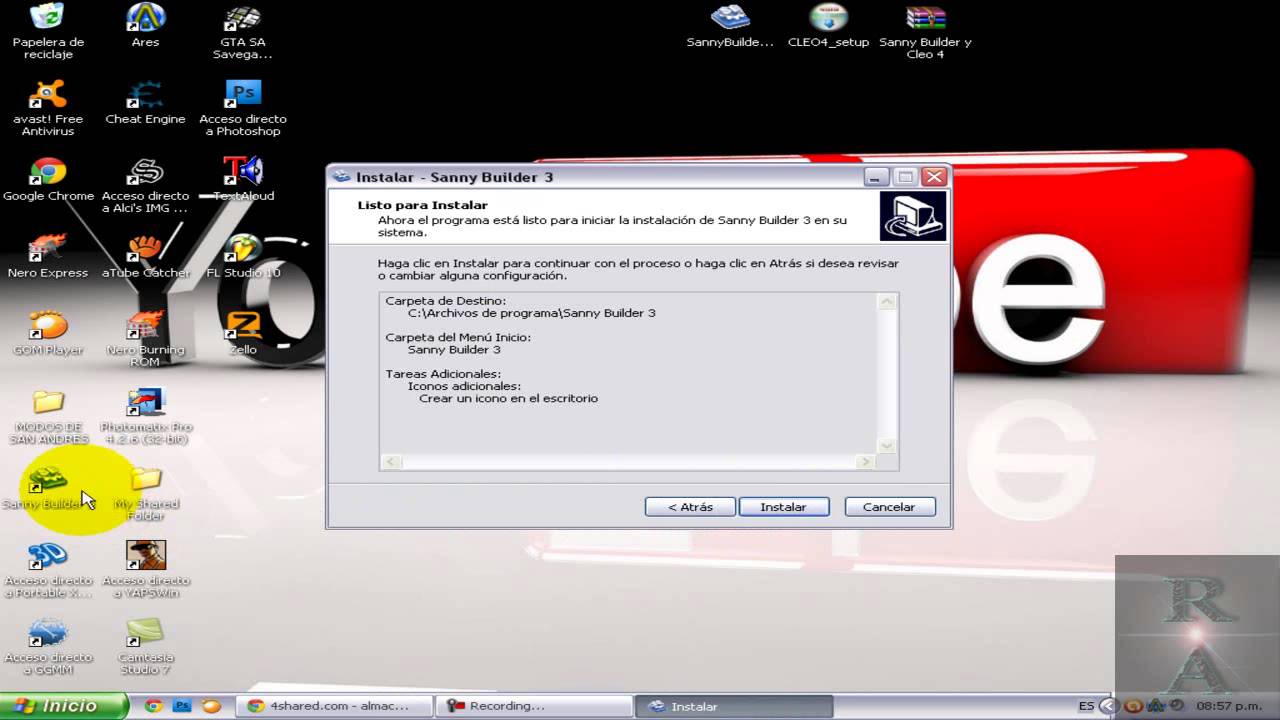This screenshot has height=720, width=1280.
Task: Open the CLEO4_setup desktop icon
Action: tap(828, 26)
